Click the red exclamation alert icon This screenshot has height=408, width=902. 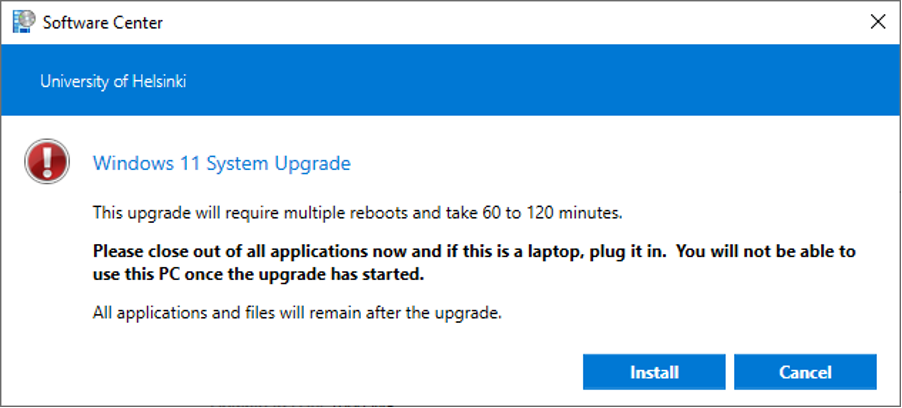point(47,161)
